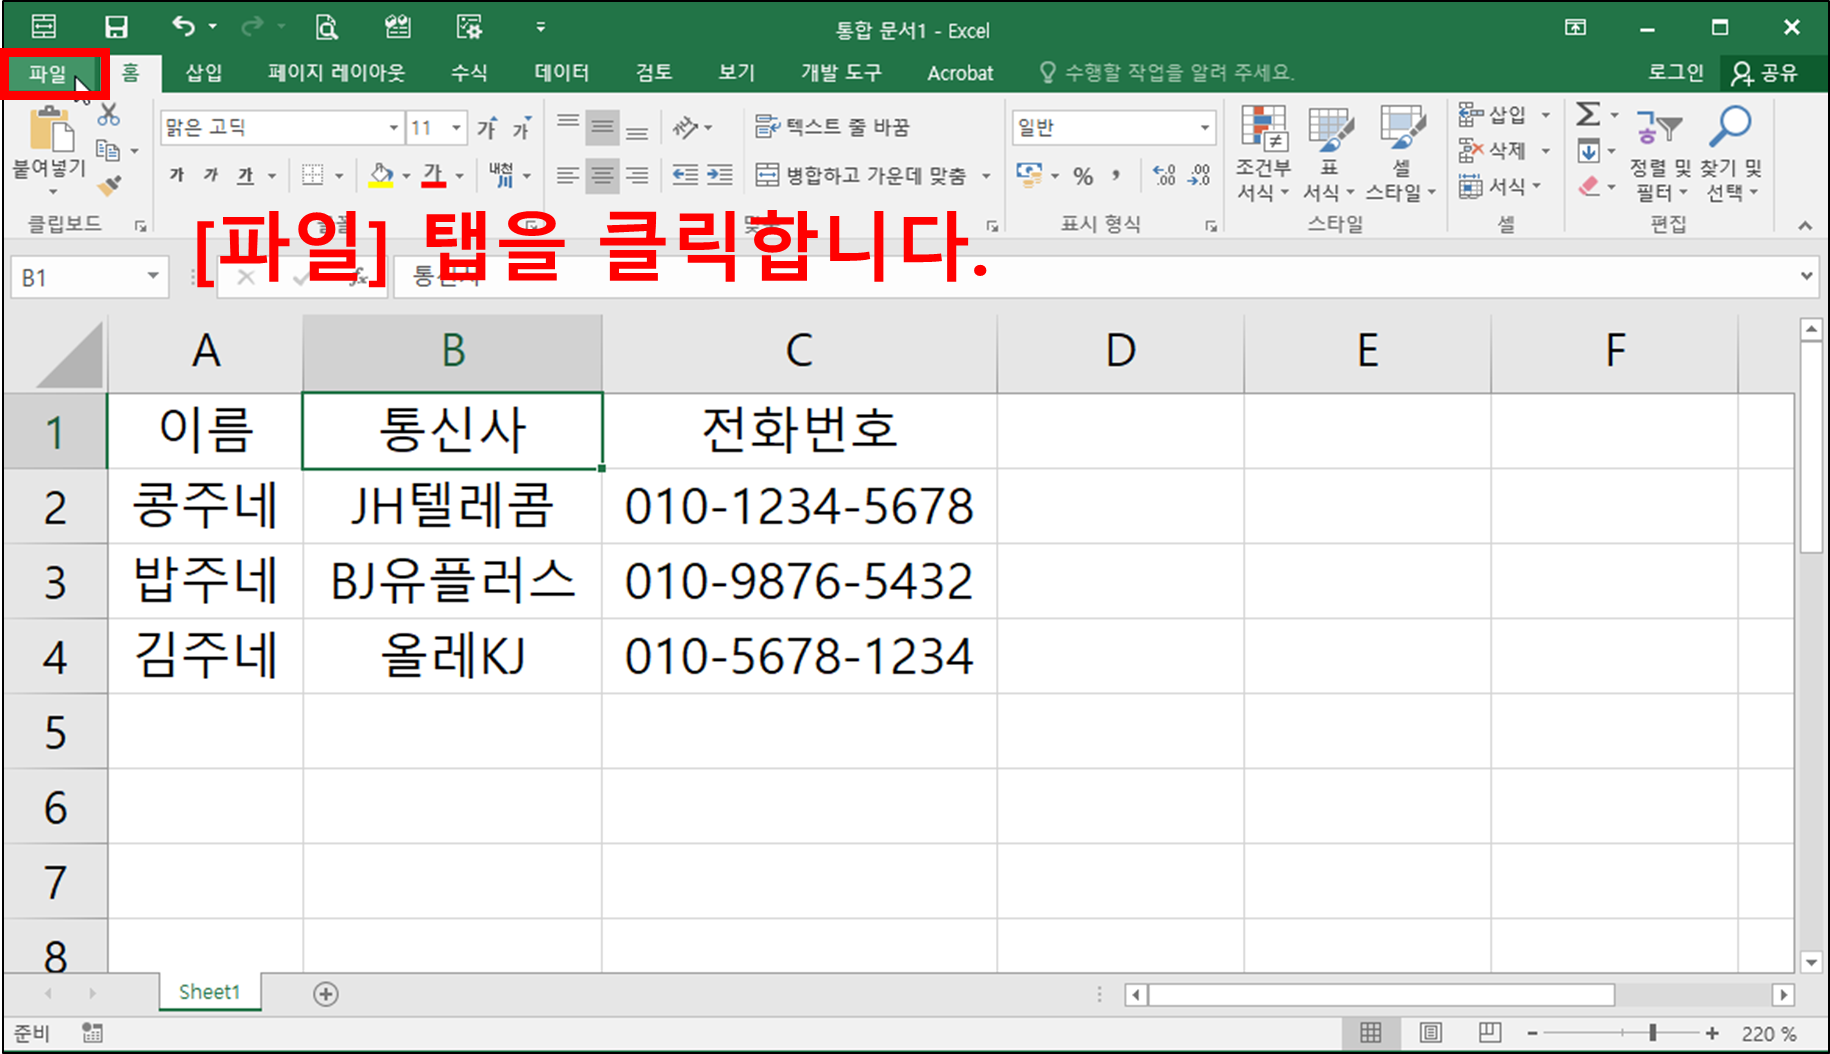The image size is (1830, 1054).
Task: Click the Format Painter brush icon
Action: point(107,185)
